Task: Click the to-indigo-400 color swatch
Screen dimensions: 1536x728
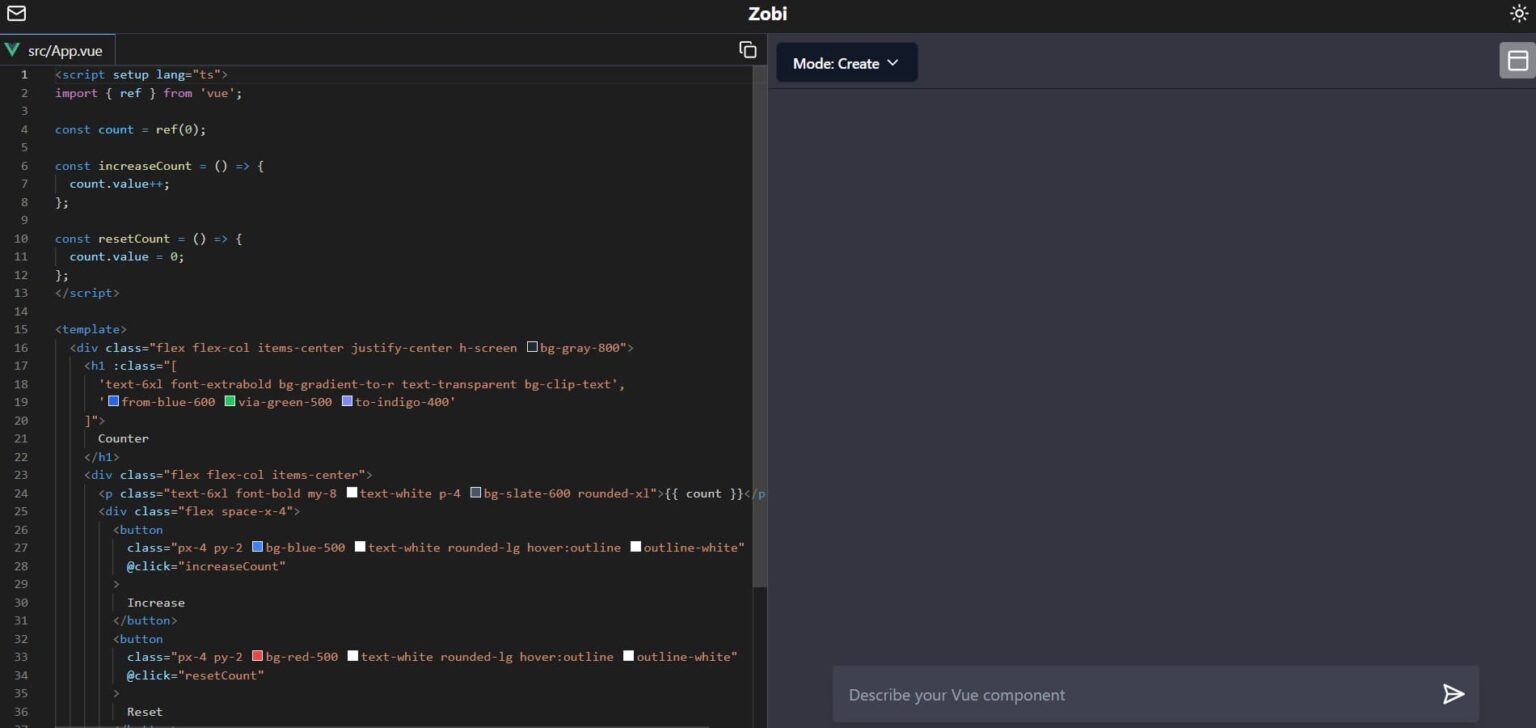Action: click(x=348, y=402)
